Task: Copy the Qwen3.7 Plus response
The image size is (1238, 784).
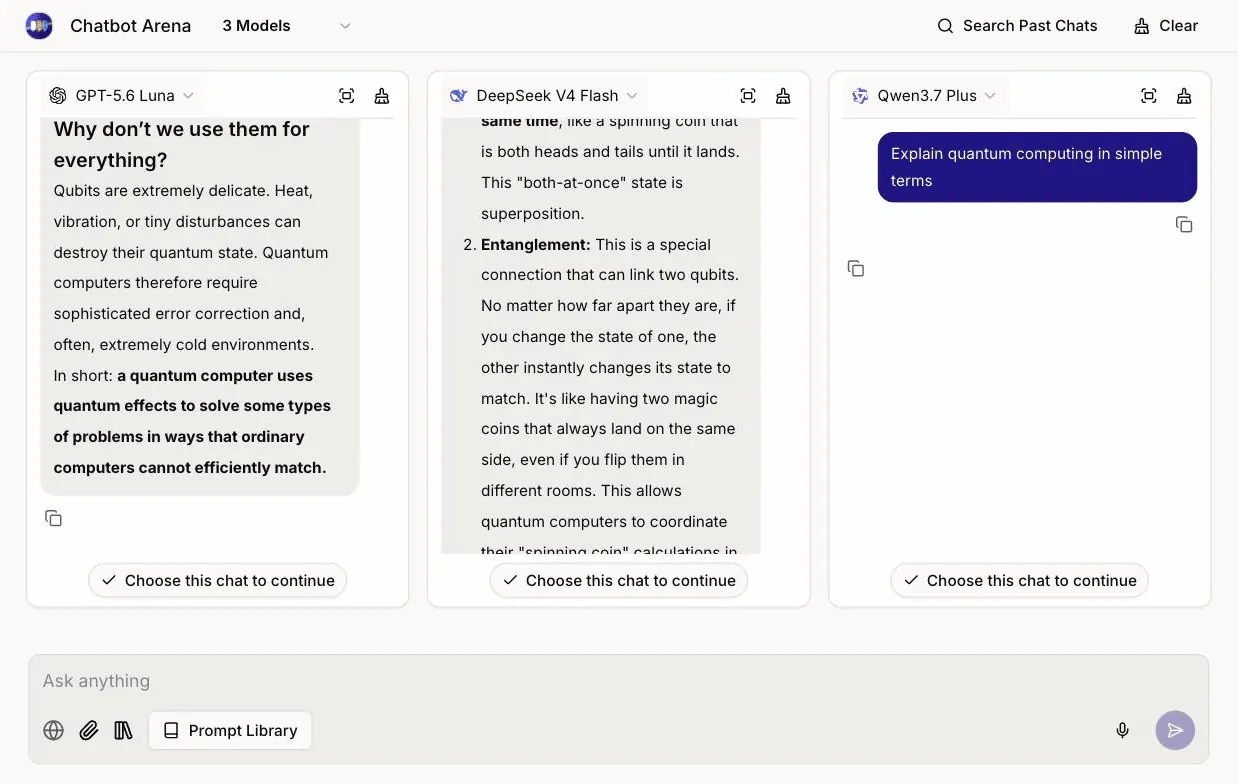Action: coord(856,268)
